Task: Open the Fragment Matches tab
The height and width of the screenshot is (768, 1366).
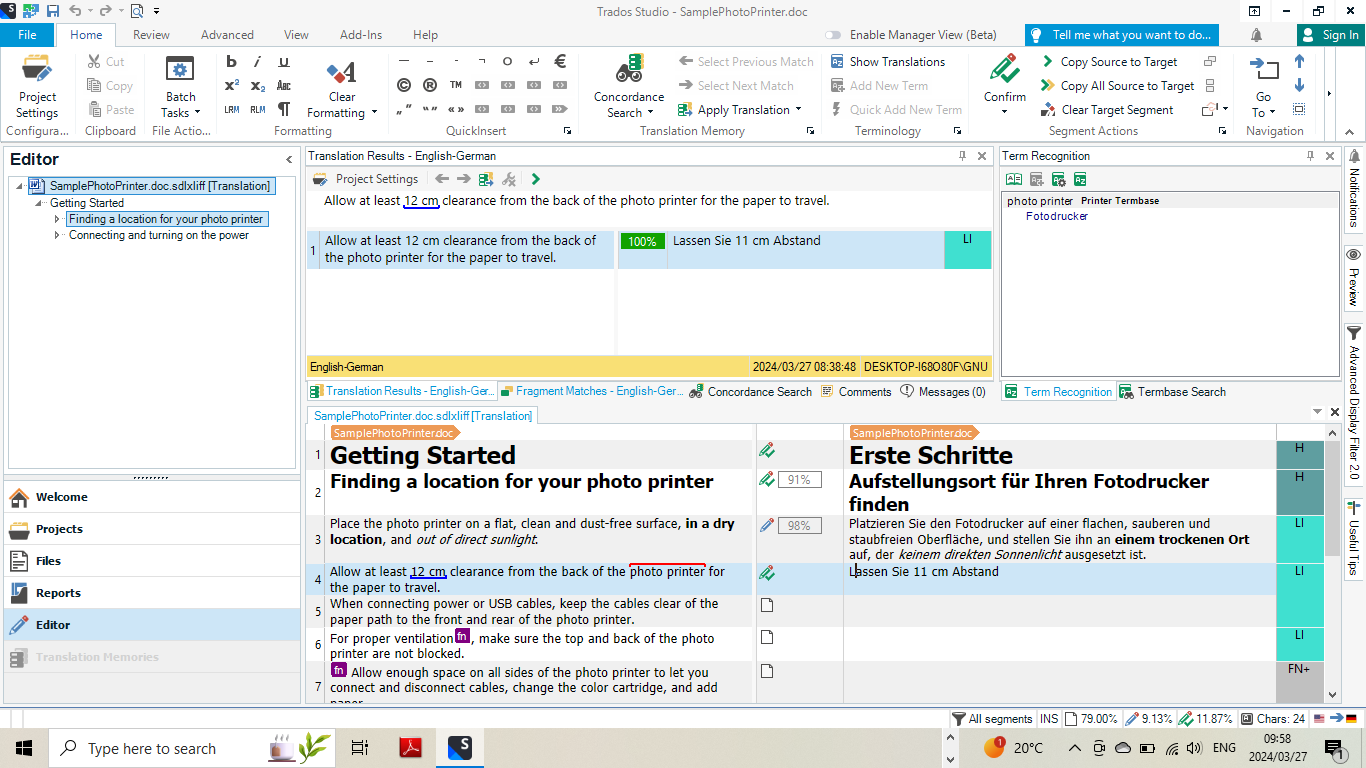Action: pyautogui.click(x=591, y=392)
